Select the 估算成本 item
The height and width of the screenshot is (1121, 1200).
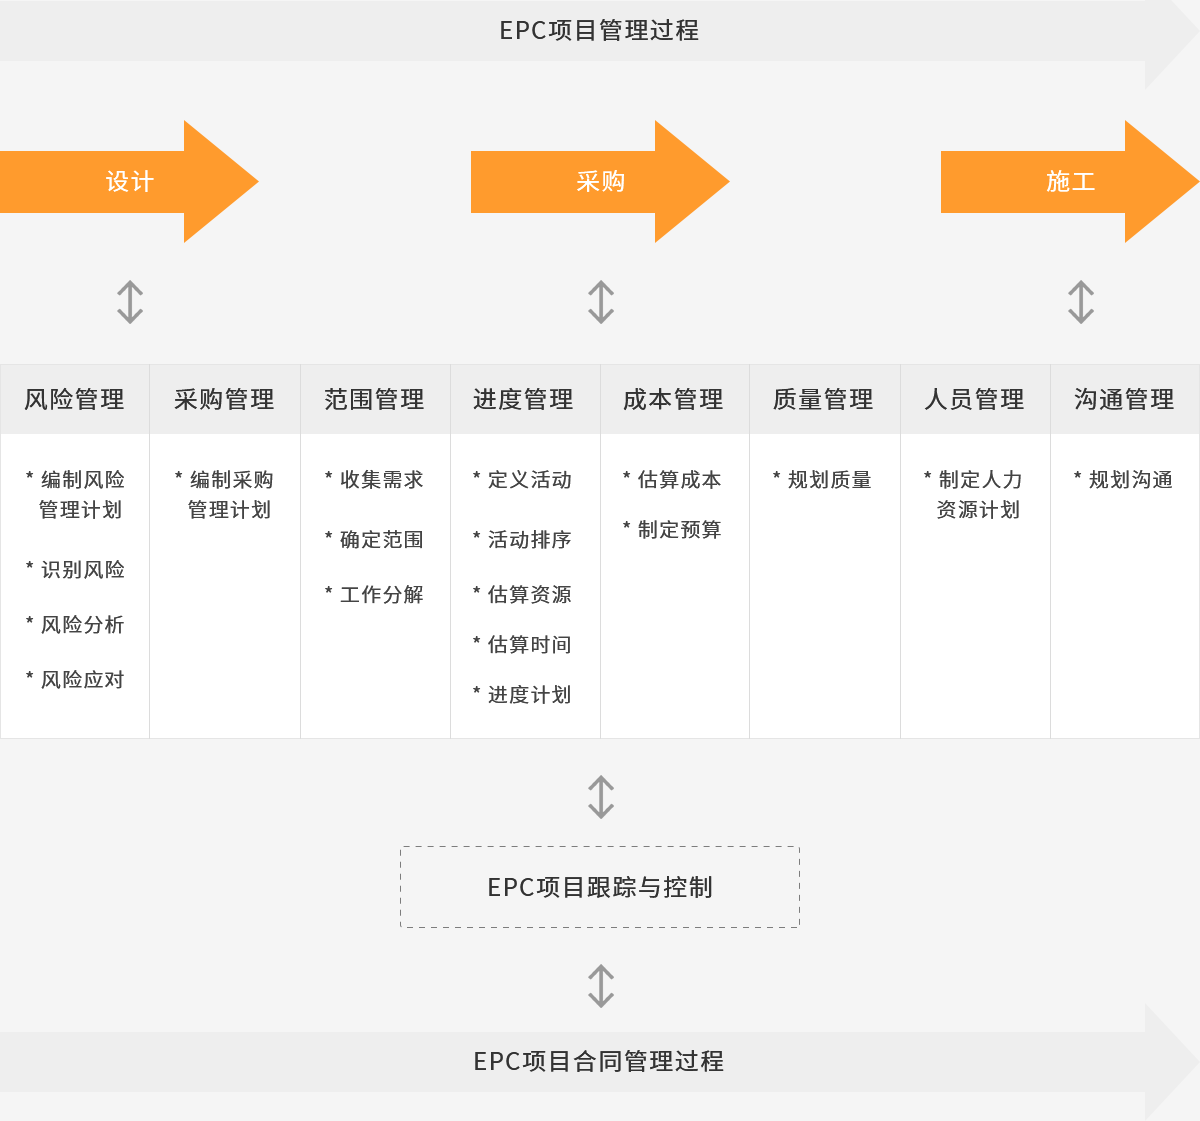coord(672,480)
